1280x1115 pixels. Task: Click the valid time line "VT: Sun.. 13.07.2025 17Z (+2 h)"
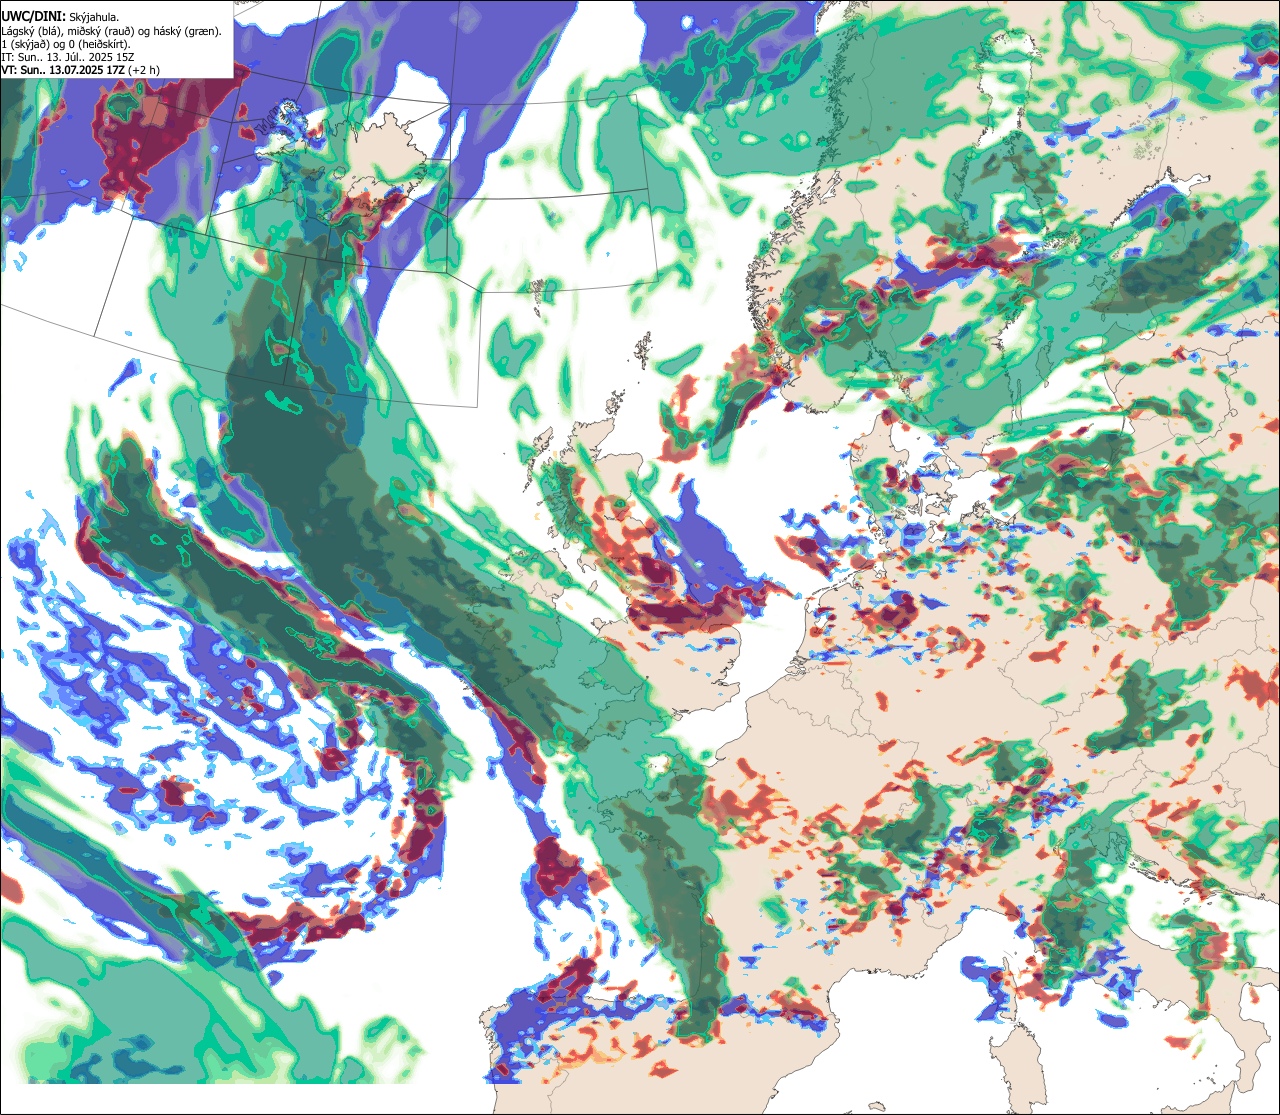[80, 70]
